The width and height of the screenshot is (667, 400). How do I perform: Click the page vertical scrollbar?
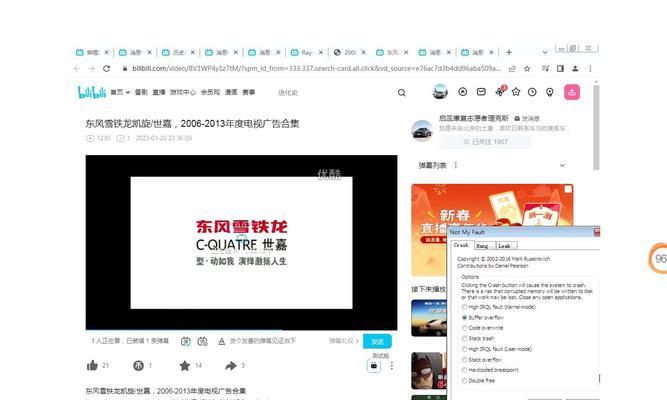pyautogui.click(x=596, y=128)
